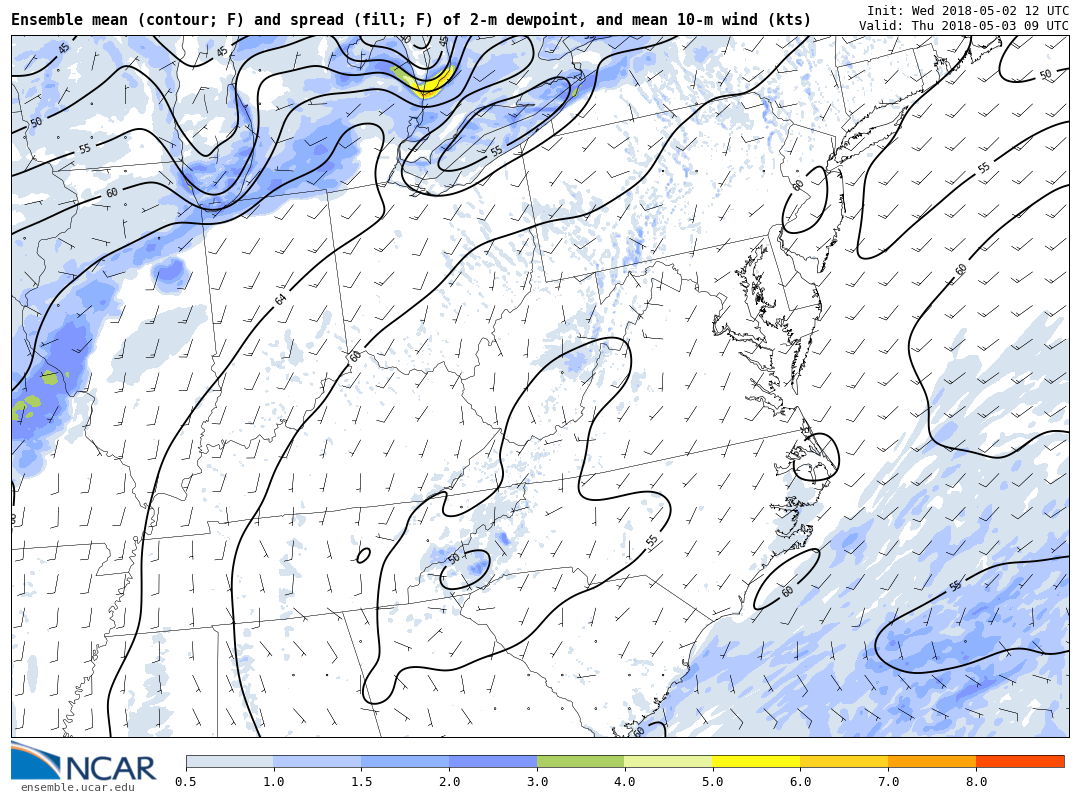Click the legend value 0.5
Viewport: 1080px width, 800px height.
coord(186,782)
